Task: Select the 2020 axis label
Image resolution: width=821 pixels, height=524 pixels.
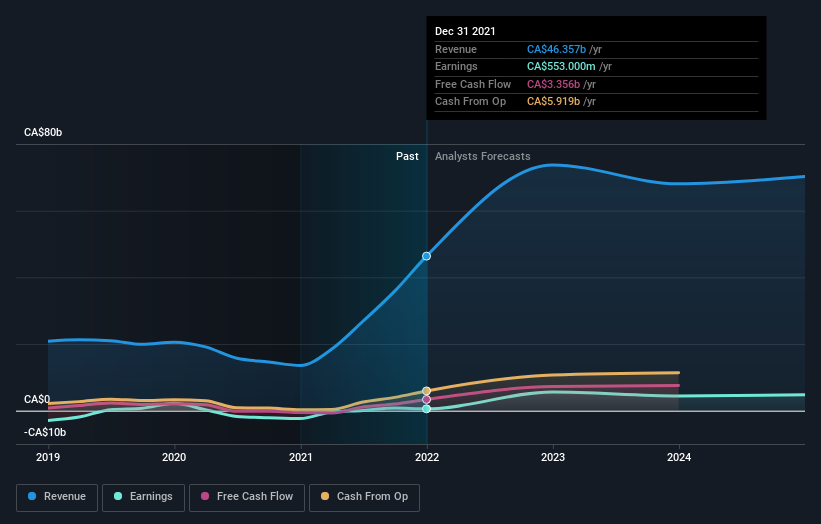Action: point(174,457)
